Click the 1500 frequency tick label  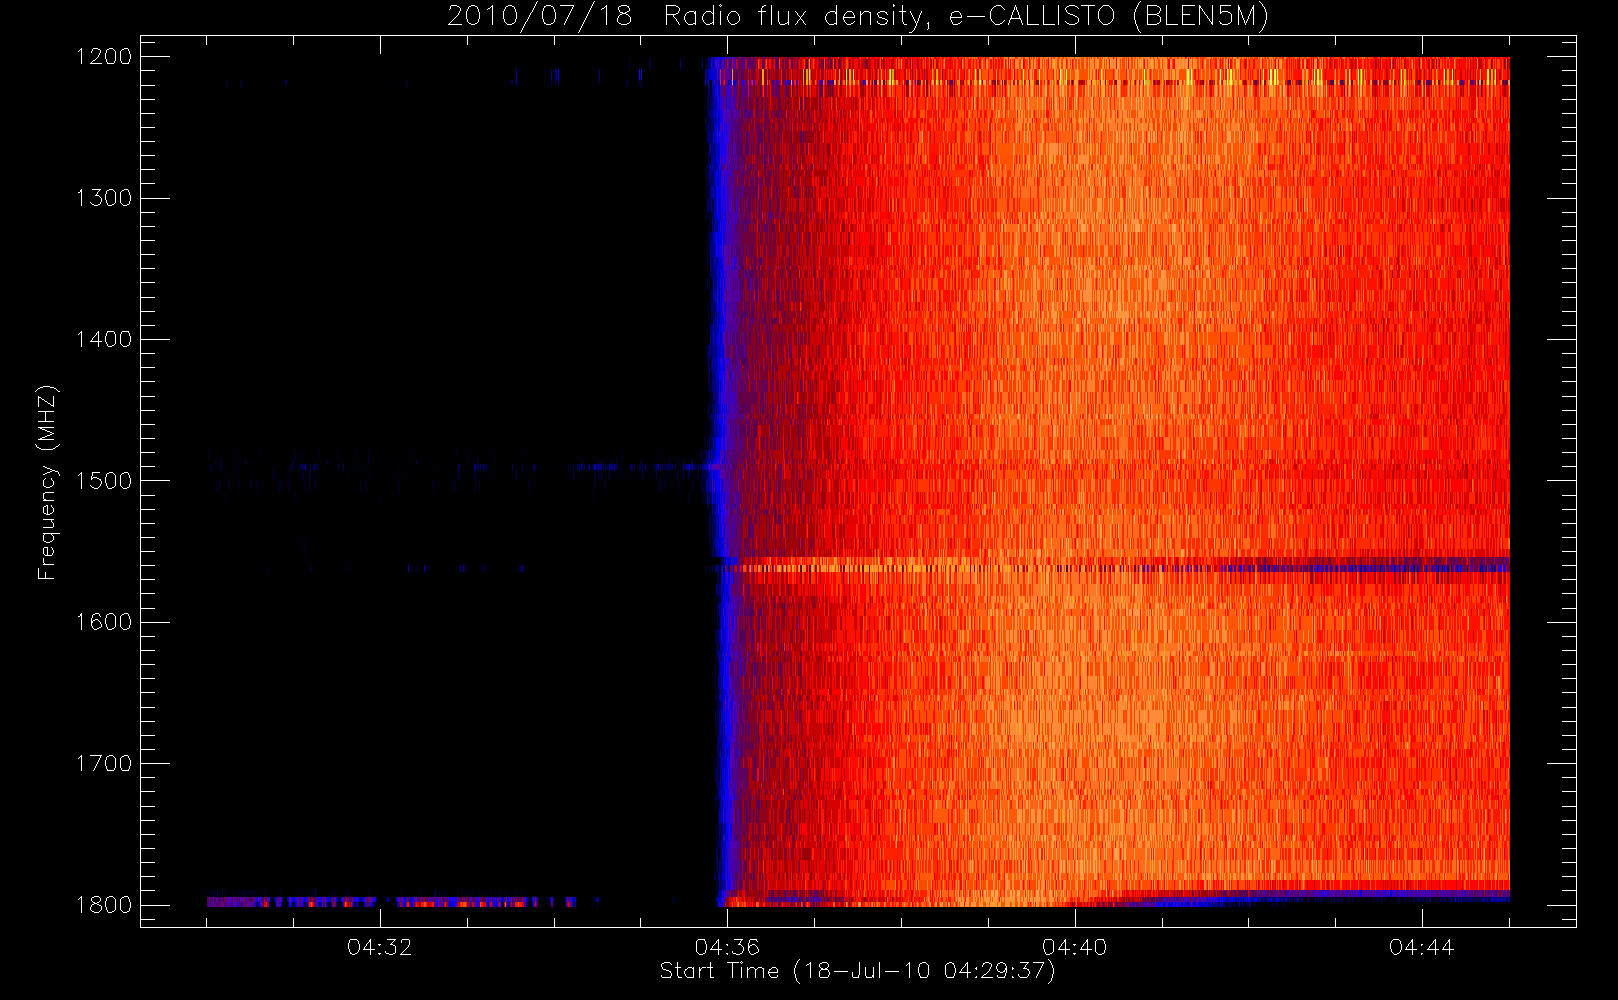104,481
